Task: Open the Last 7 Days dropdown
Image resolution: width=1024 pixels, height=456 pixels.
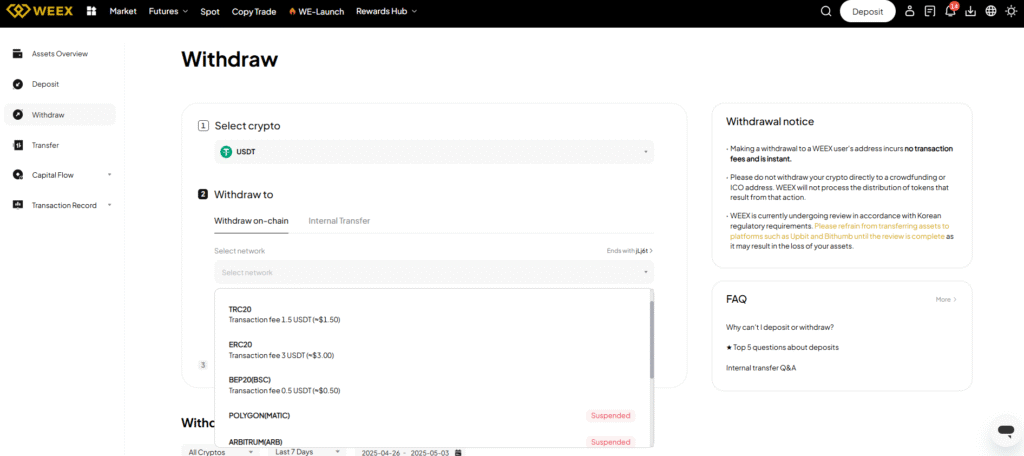Action: coord(308,451)
